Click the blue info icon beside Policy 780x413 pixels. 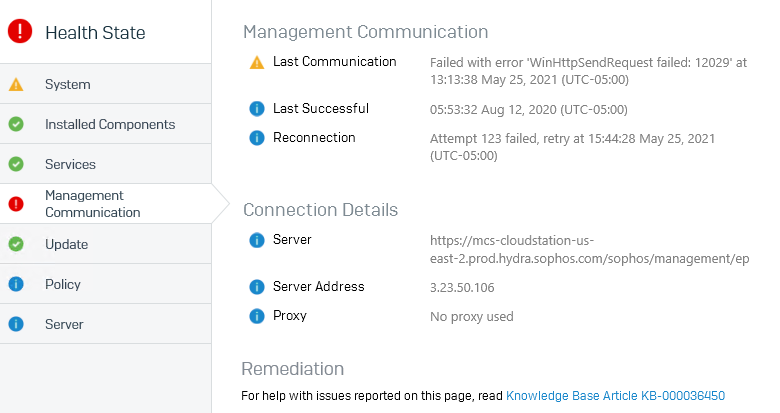coord(16,284)
